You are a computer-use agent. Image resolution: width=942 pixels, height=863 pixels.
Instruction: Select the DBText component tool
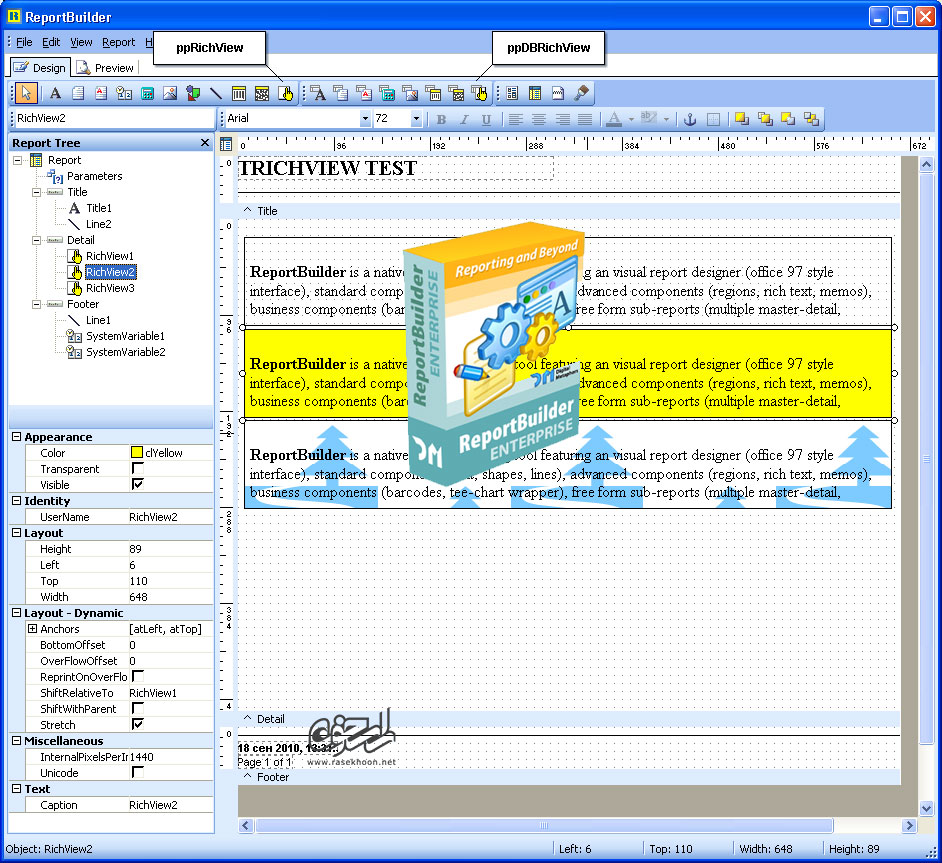tap(318, 93)
